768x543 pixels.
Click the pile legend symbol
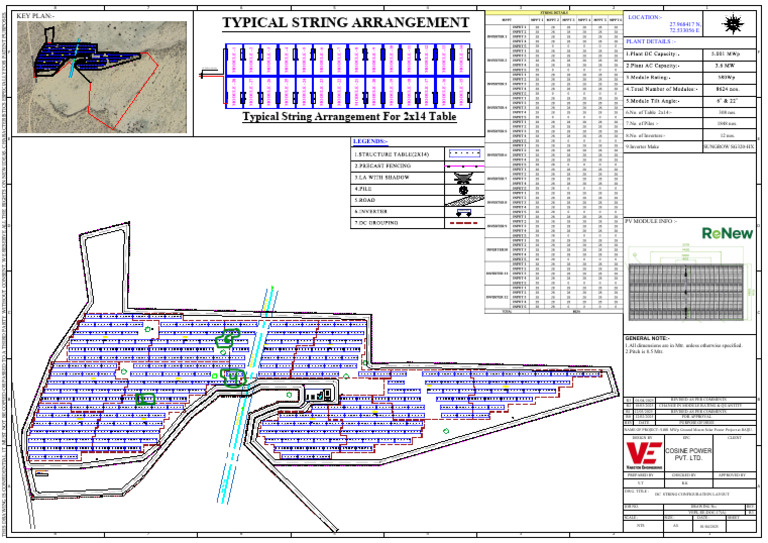(x=463, y=189)
